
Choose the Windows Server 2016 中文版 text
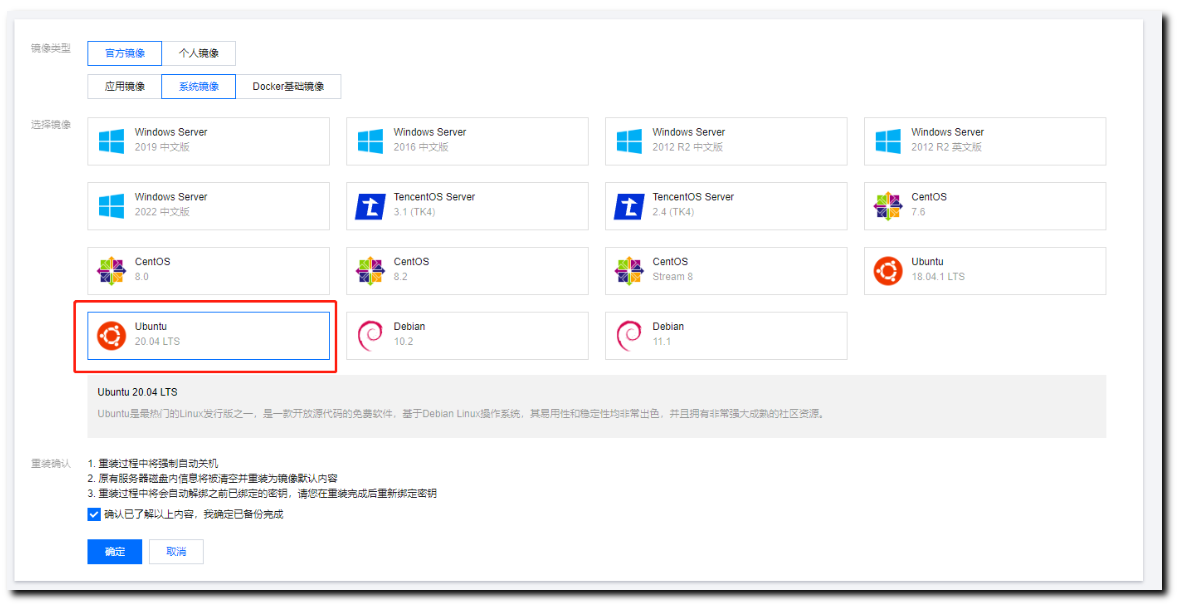[x=430, y=139]
